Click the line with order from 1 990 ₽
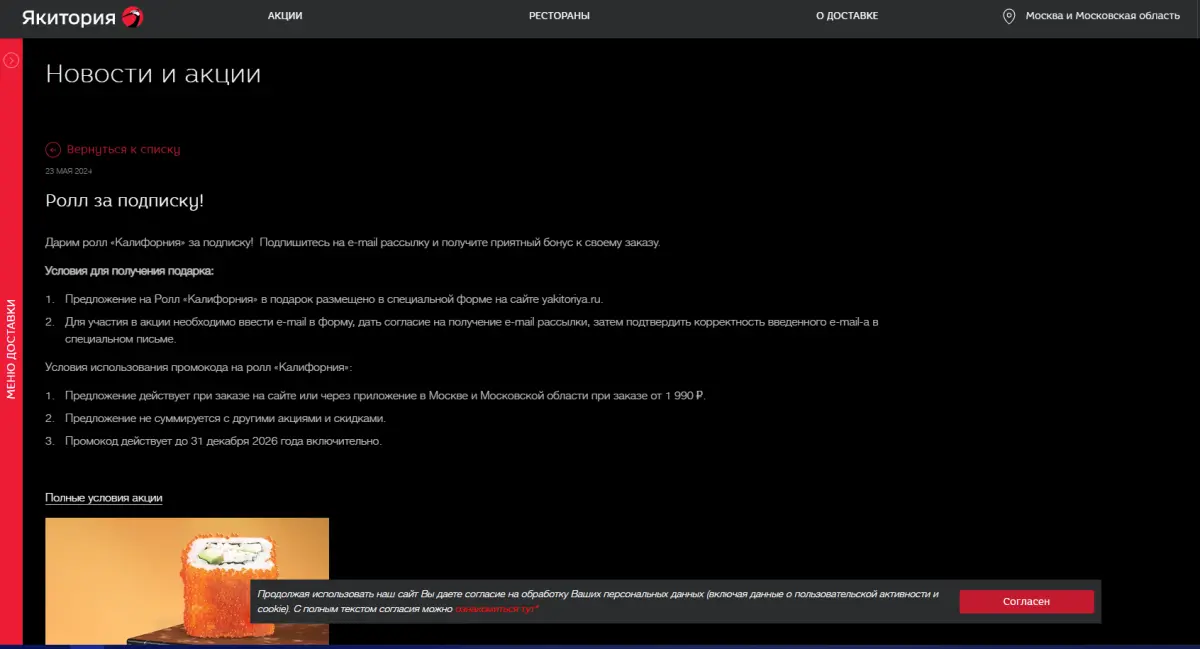Image resolution: width=1200 pixels, height=649 pixels. pos(385,397)
